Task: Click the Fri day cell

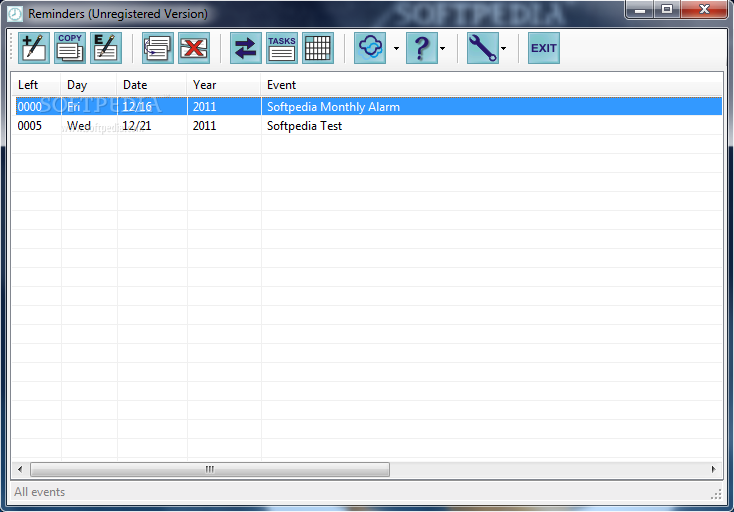Action: tap(73, 107)
